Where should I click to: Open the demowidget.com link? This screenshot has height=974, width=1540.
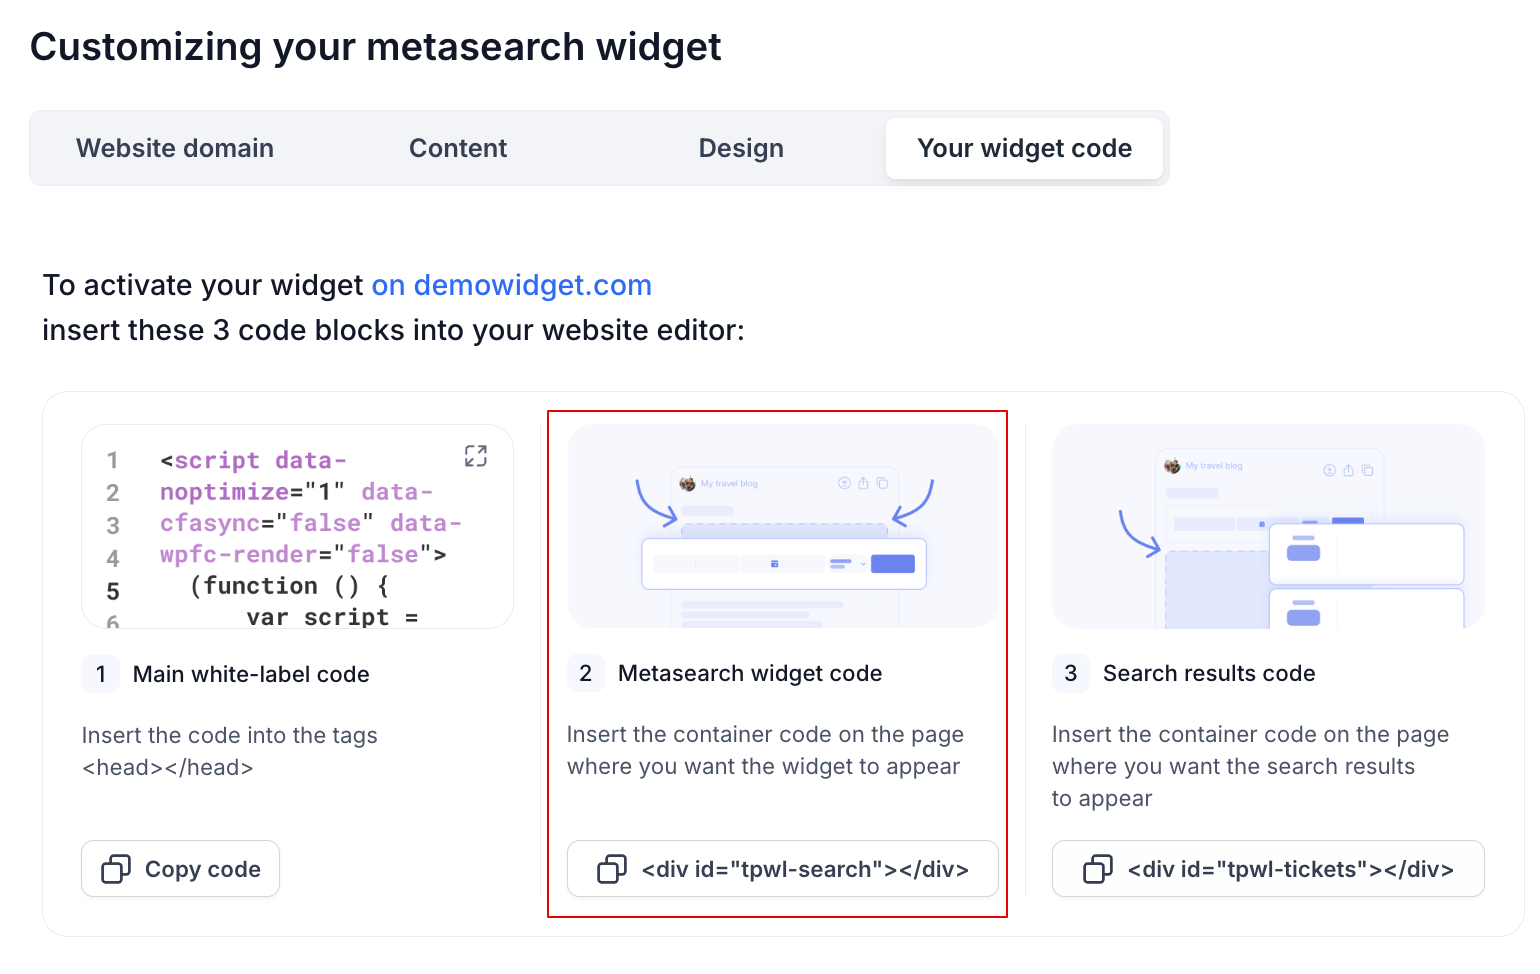click(x=512, y=285)
